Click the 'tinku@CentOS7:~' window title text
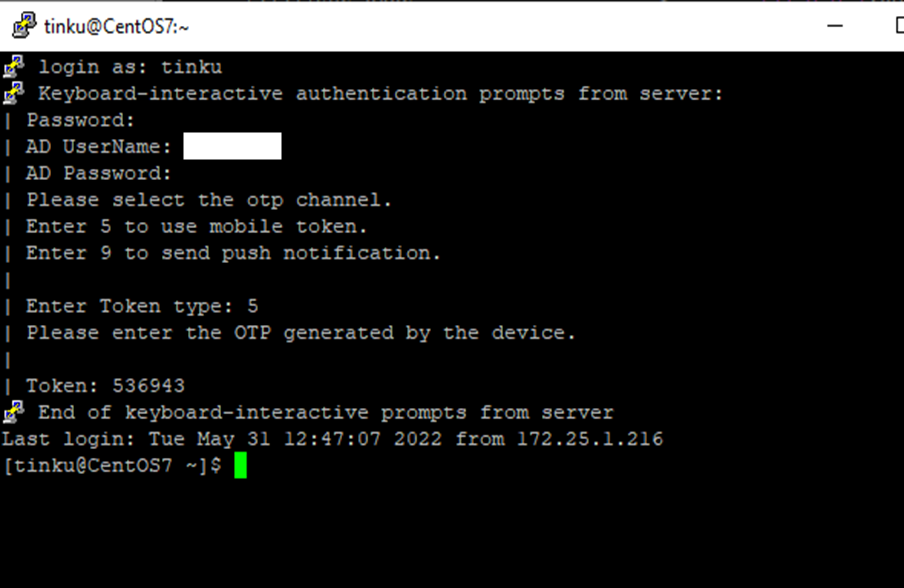Viewport: 904px width, 588px height. point(116,27)
